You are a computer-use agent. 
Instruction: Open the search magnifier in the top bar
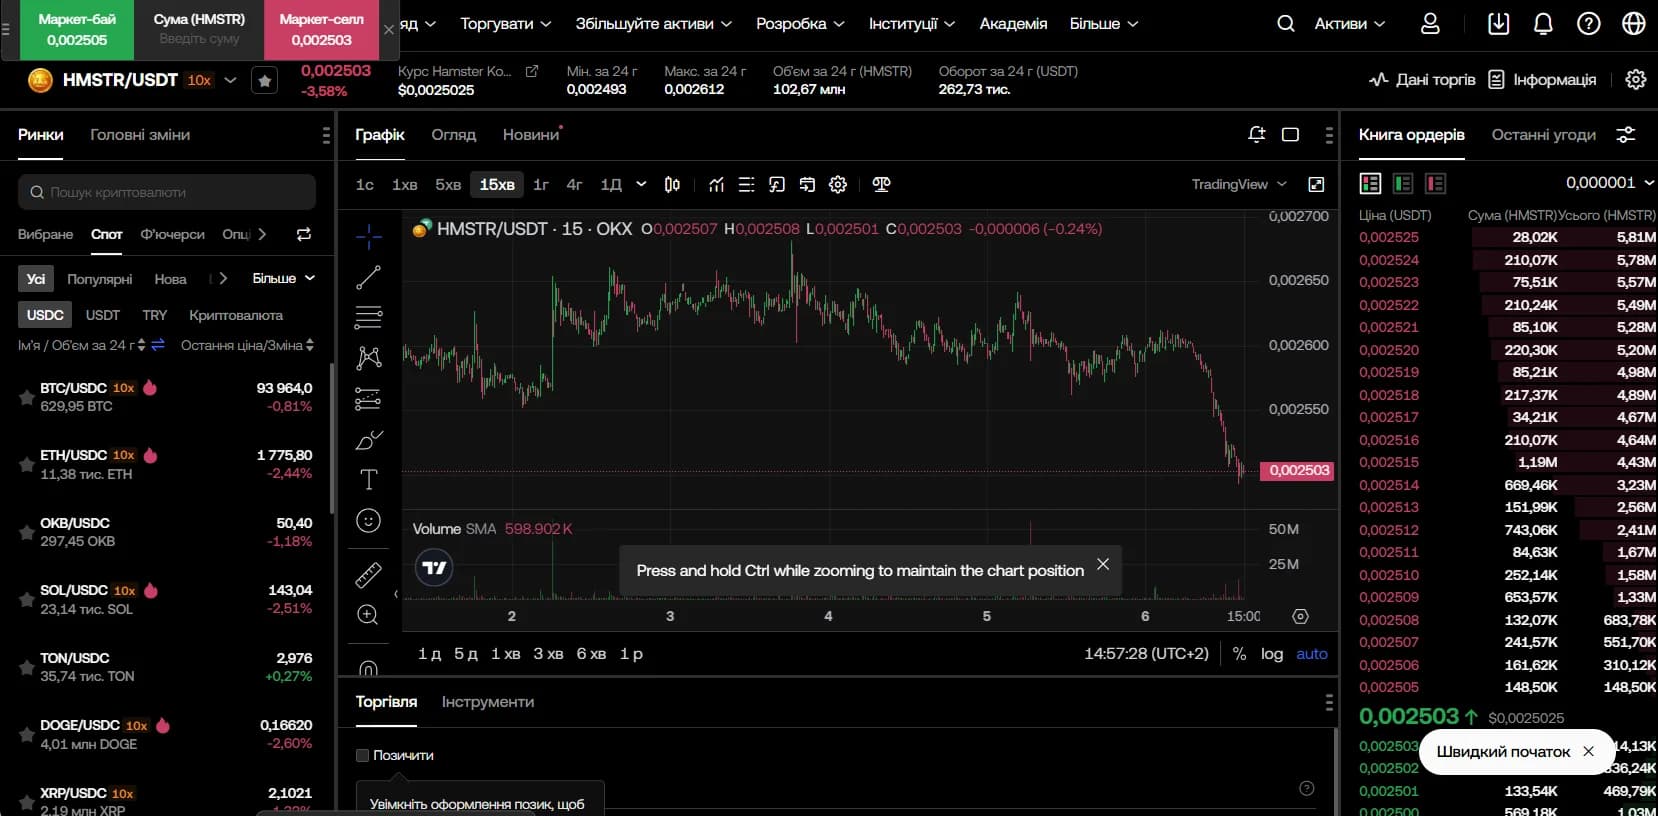(1285, 23)
